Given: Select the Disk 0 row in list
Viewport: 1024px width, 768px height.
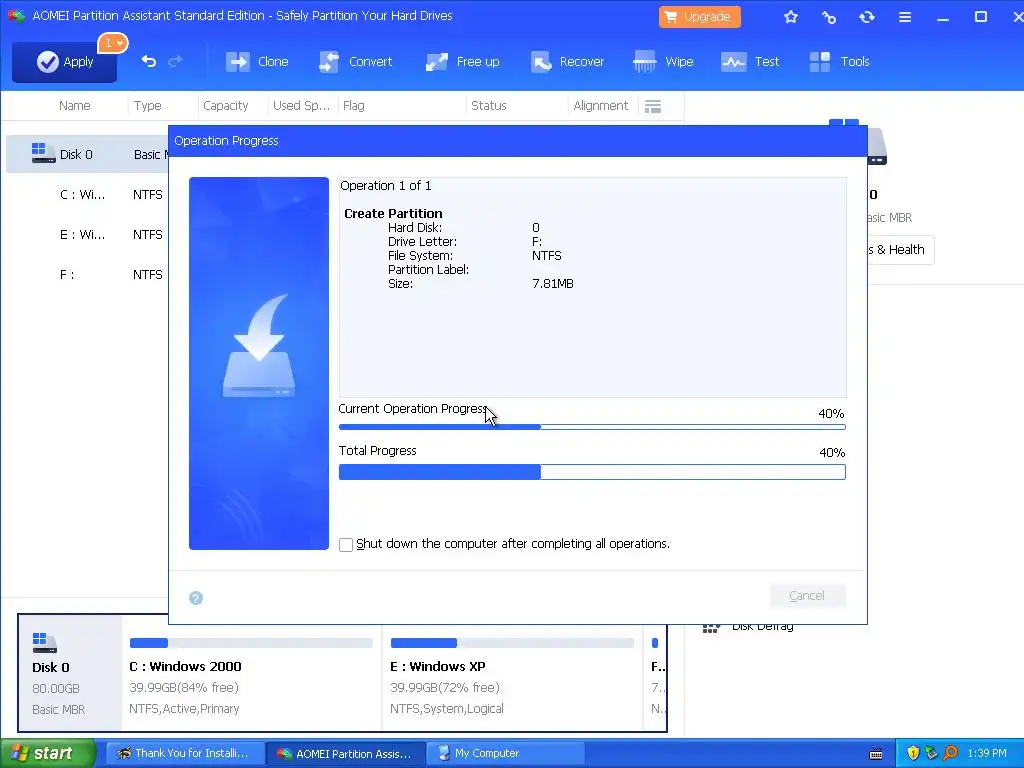Looking at the screenshot, I should pos(87,155).
